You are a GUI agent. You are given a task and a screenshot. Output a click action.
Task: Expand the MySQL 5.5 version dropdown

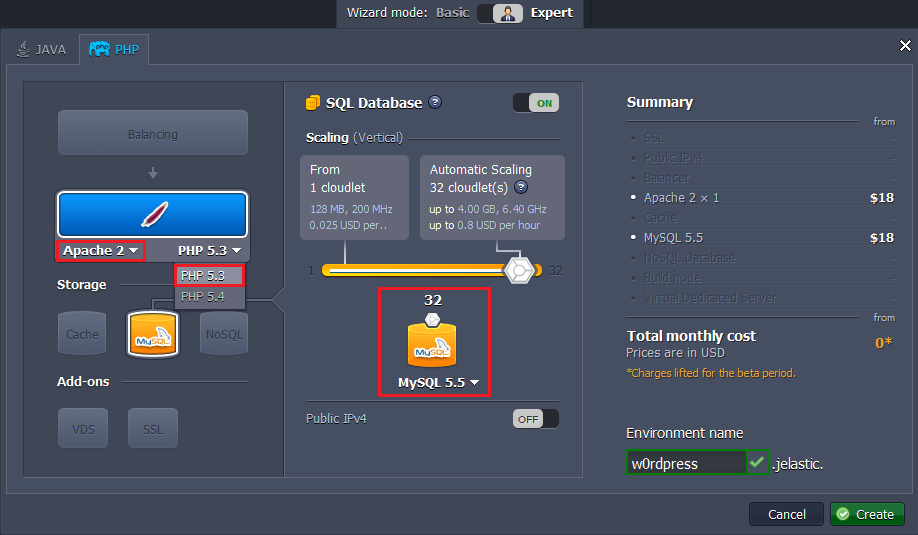(438, 383)
